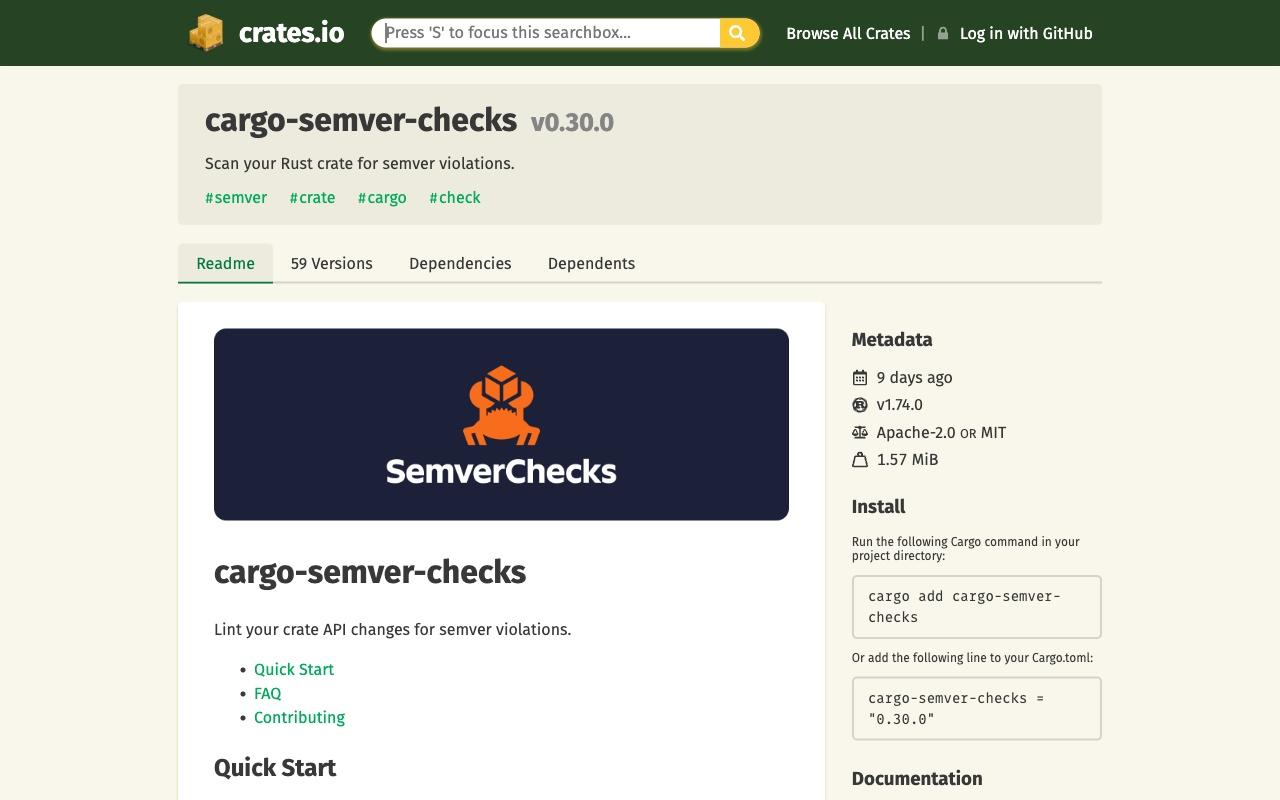Click the license scale icon beside Apache-2.0
Viewport: 1280px width, 800px height.
860,432
